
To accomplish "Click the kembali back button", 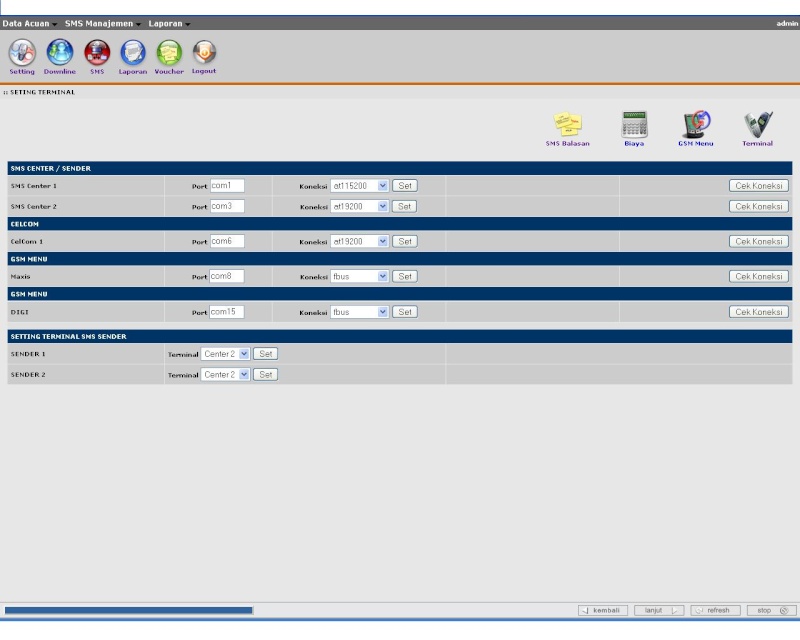I will pos(603,610).
